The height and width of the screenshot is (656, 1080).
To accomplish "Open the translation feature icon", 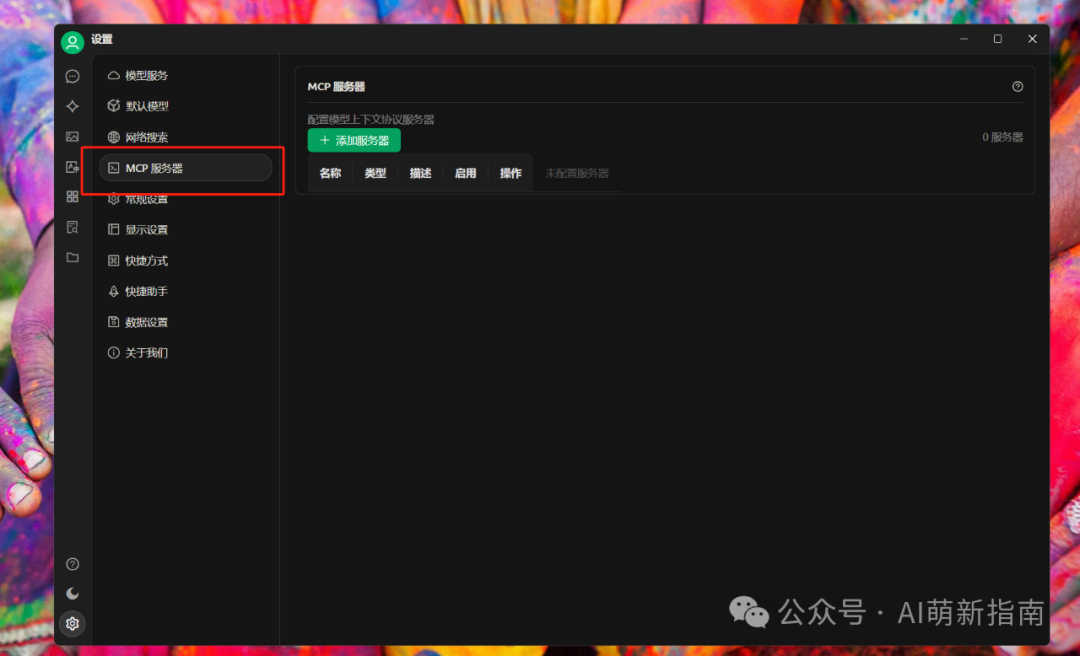I will point(71,166).
